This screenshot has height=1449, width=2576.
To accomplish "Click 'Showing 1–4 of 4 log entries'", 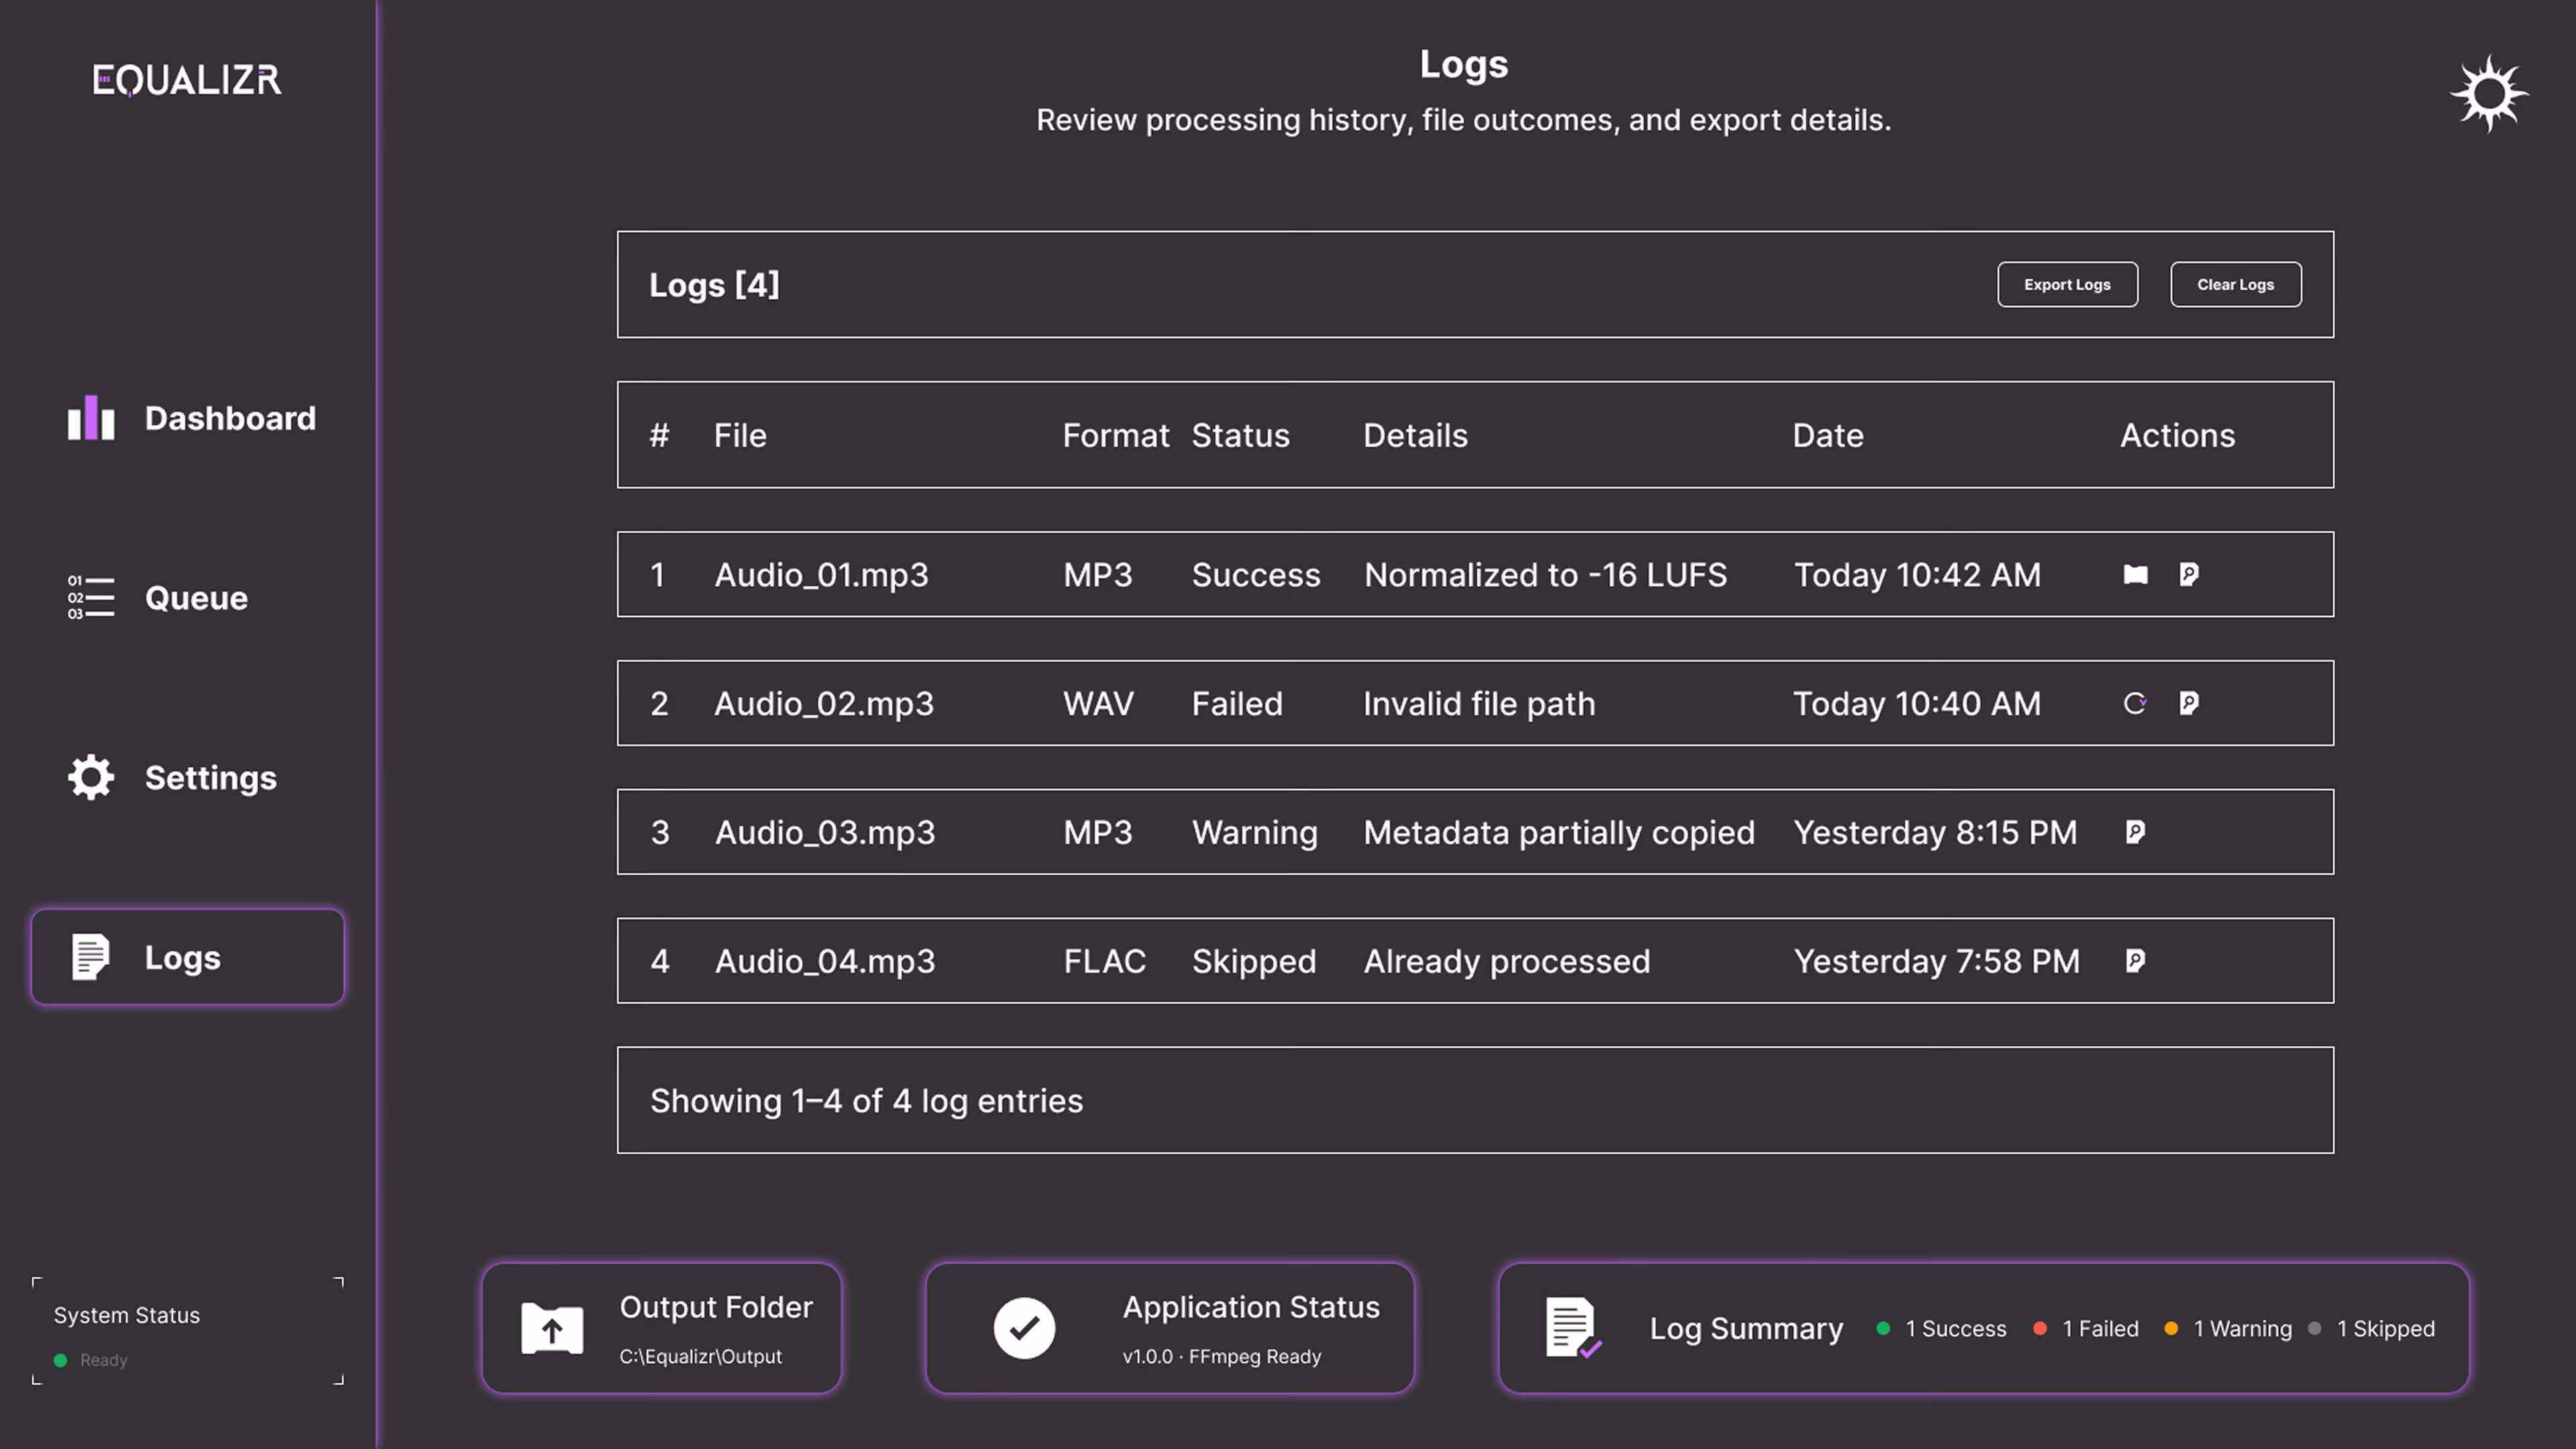I will (866, 1101).
